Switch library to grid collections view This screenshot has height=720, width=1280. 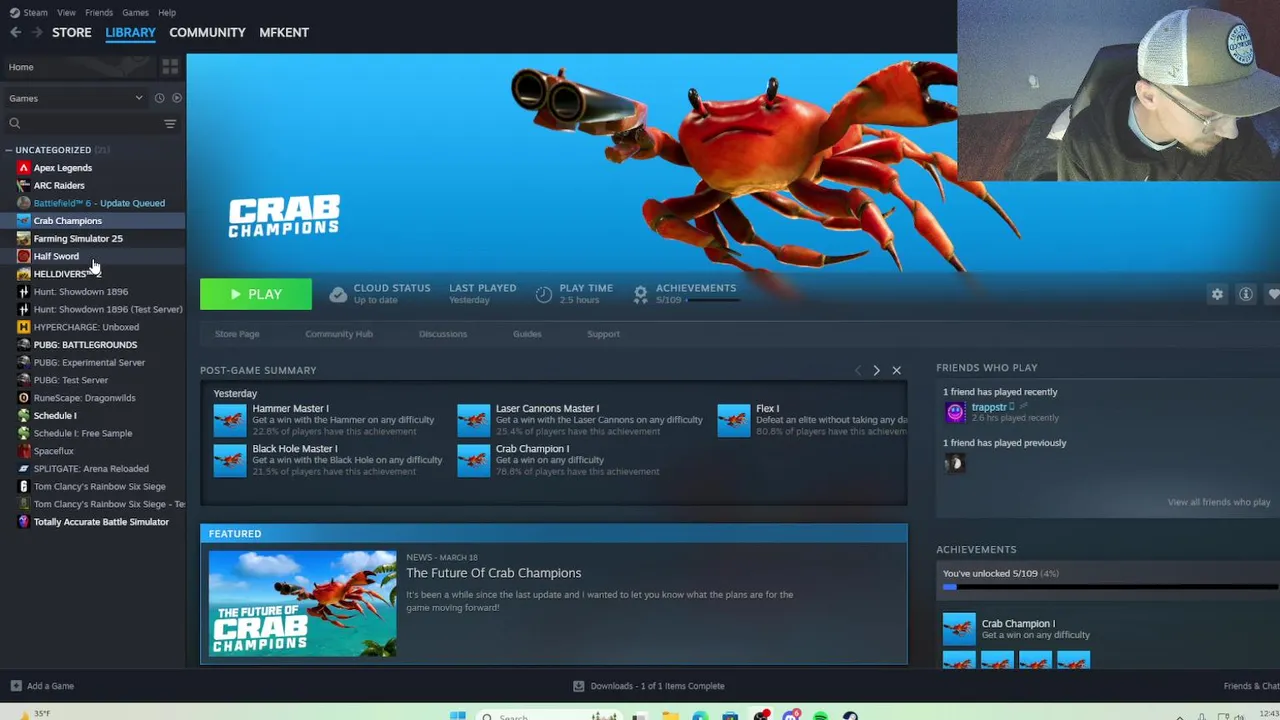pyautogui.click(x=170, y=66)
